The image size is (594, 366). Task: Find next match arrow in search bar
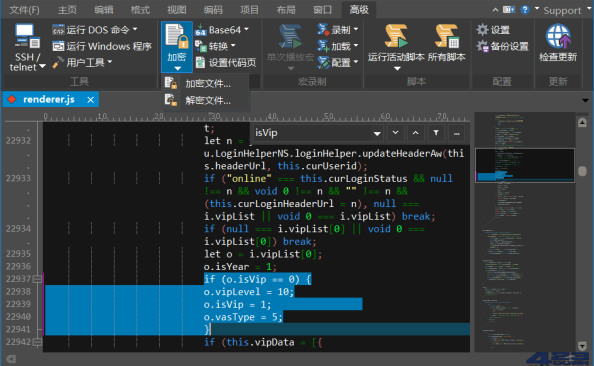tap(395, 133)
